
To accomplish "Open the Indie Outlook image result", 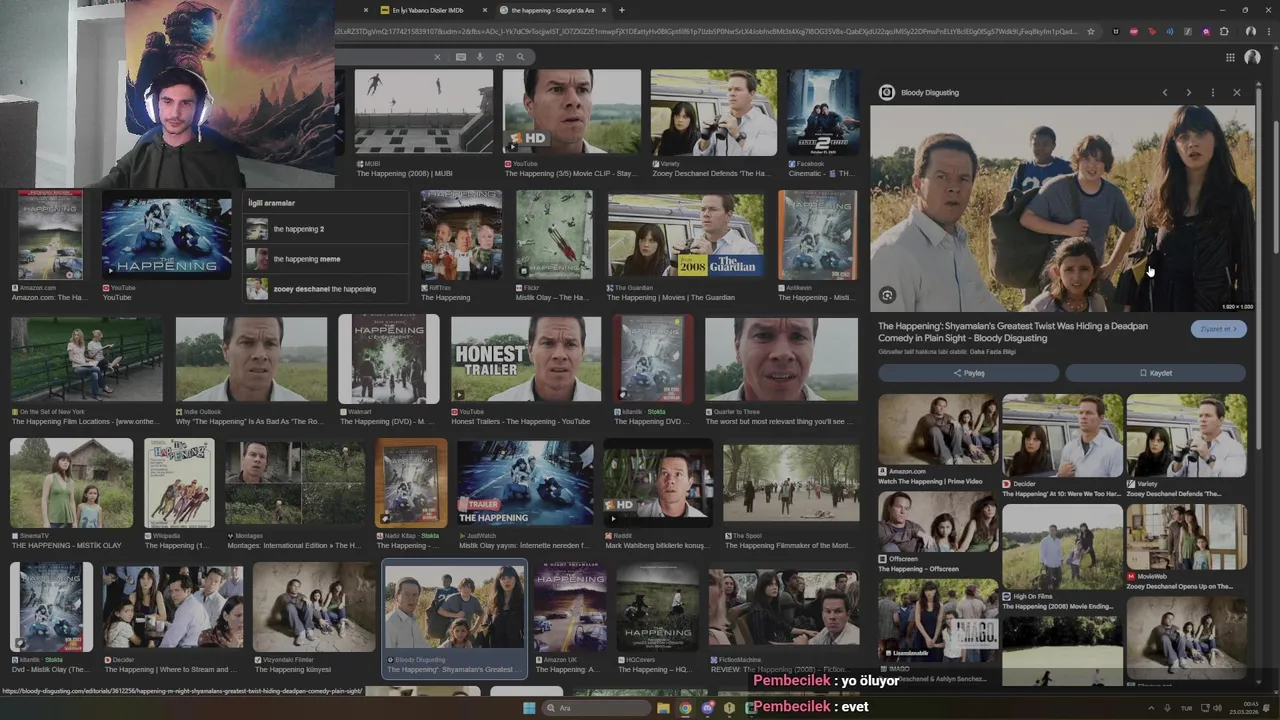I will tap(251, 360).
